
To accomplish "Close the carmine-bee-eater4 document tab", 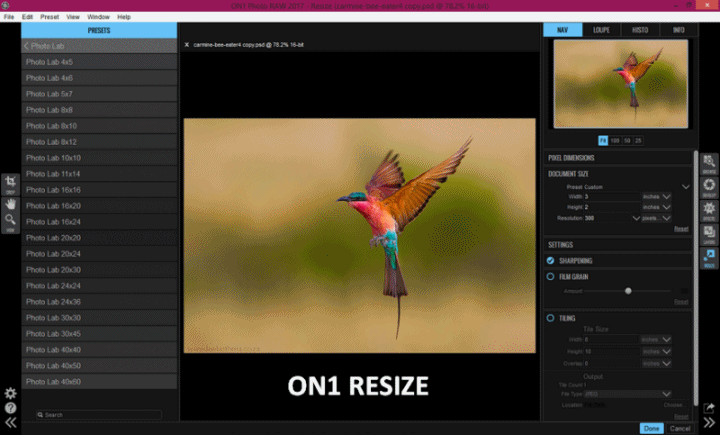I will coord(186,45).
